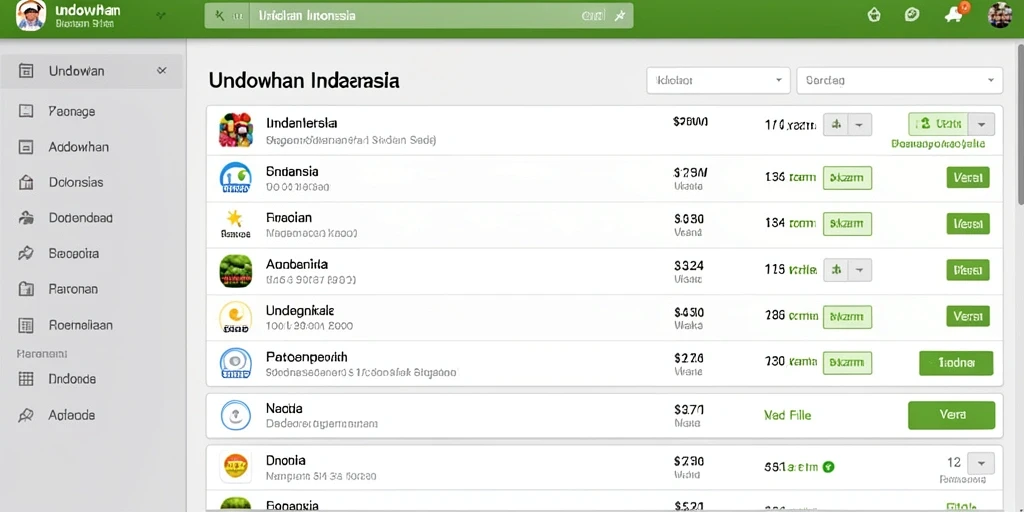The height and width of the screenshot is (512, 1024).
Task: Click the Sndansia app icon
Action: 236,178
